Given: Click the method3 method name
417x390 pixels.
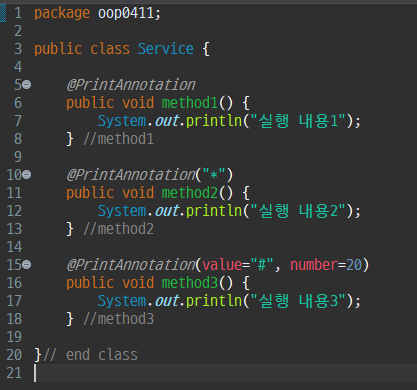Looking at the screenshot, I should coord(190,283).
